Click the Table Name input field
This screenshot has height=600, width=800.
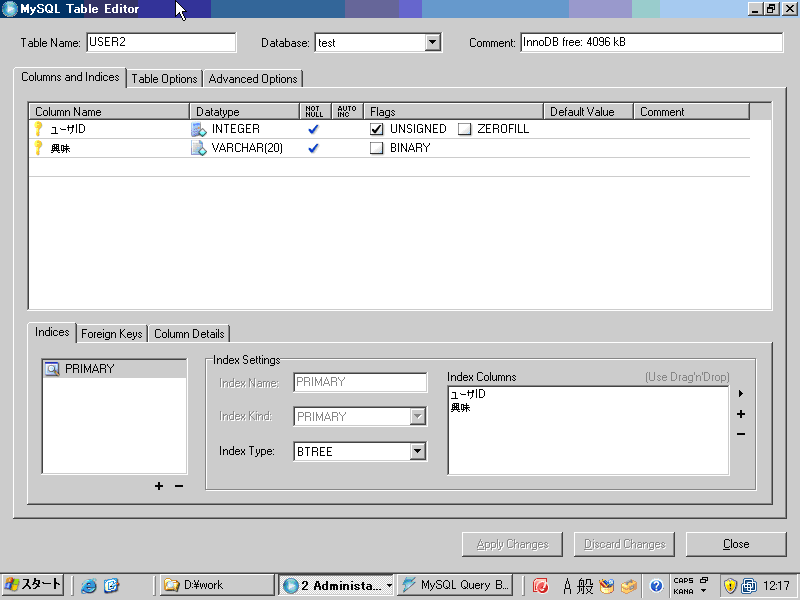[x=161, y=42]
